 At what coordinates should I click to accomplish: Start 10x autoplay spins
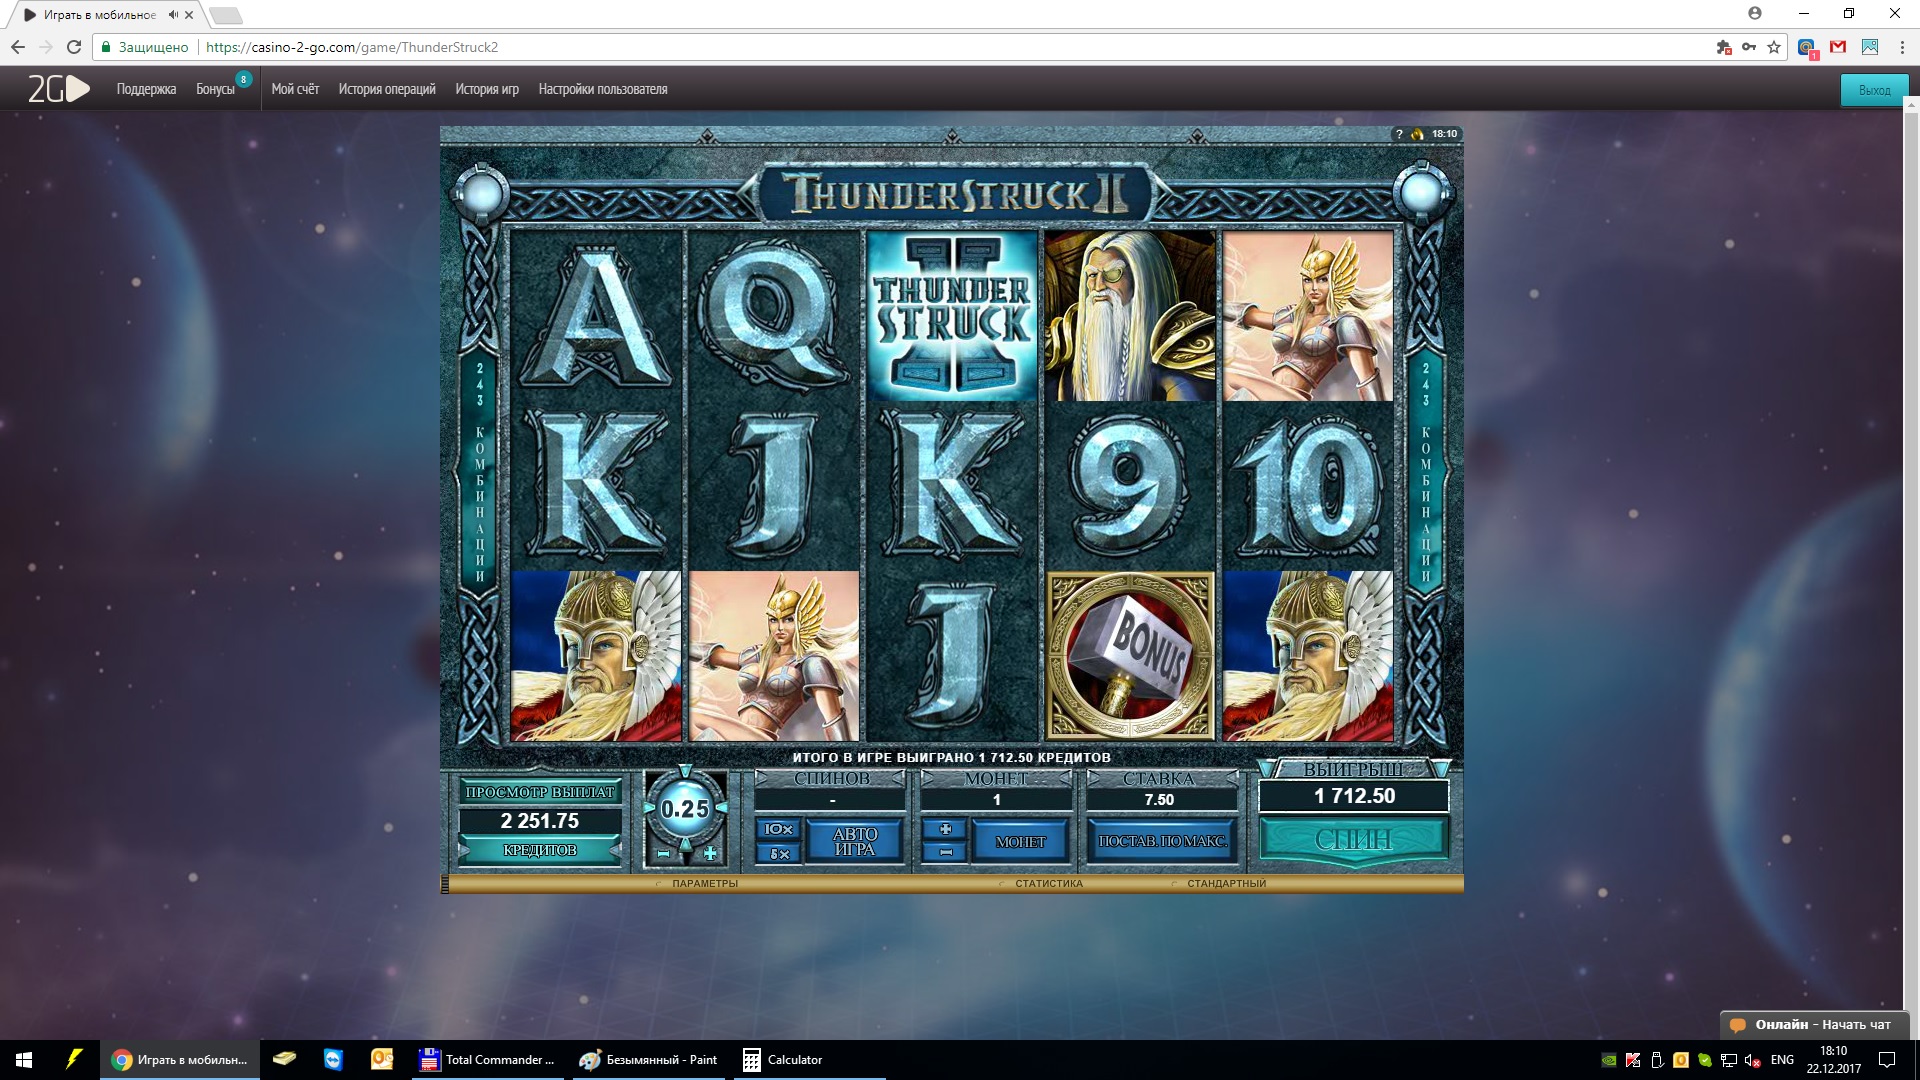pyautogui.click(x=778, y=829)
